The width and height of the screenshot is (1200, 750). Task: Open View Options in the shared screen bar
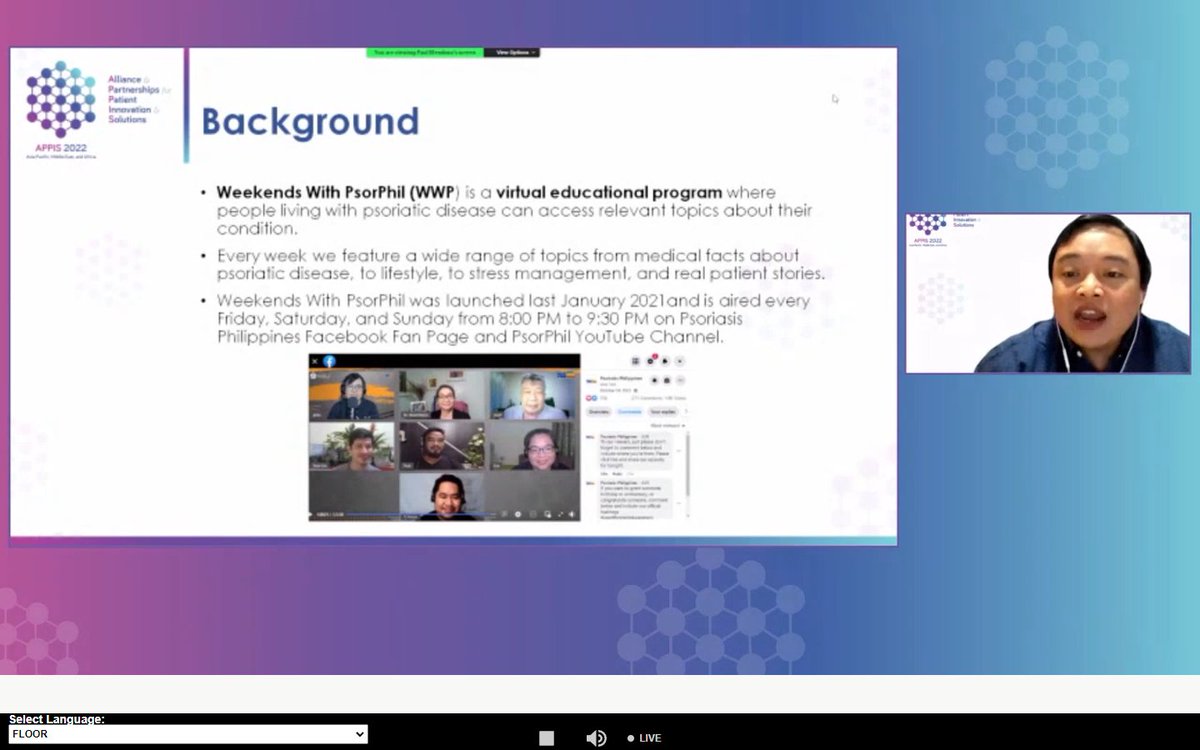(512, 52)
